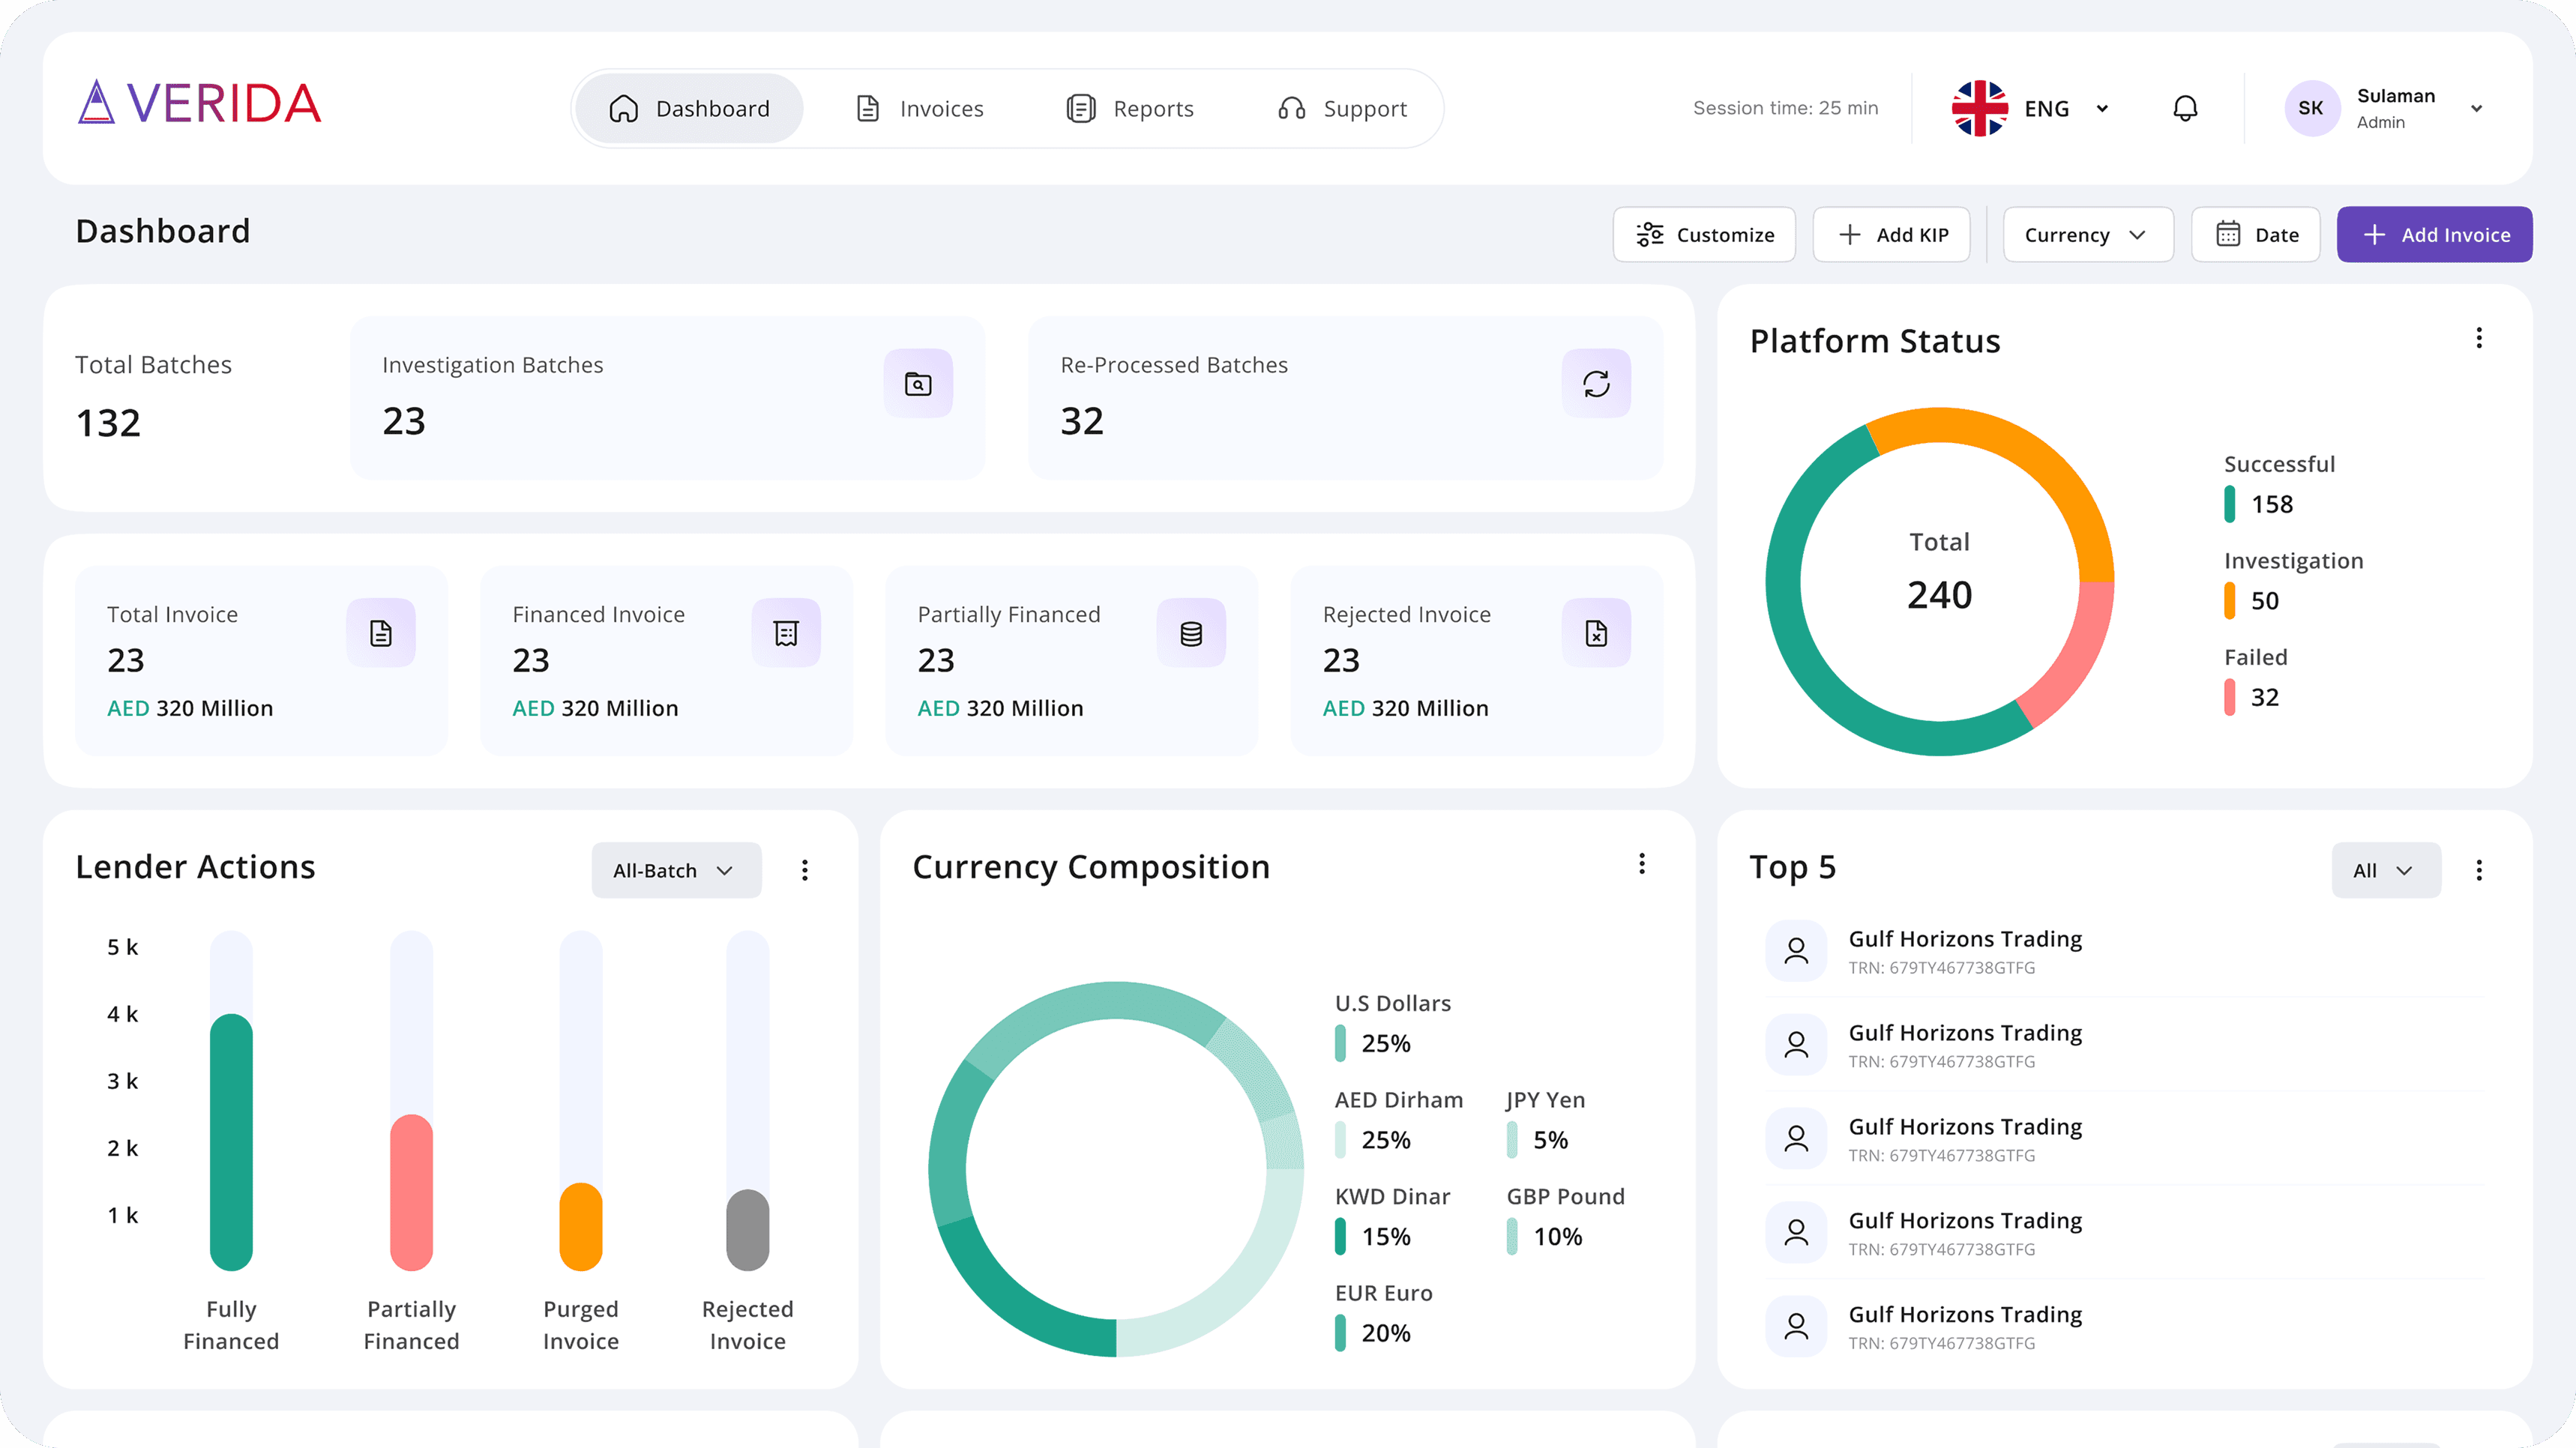
Task: Click the Rejected Invoice file-x icon
Action: (1596, 633)
